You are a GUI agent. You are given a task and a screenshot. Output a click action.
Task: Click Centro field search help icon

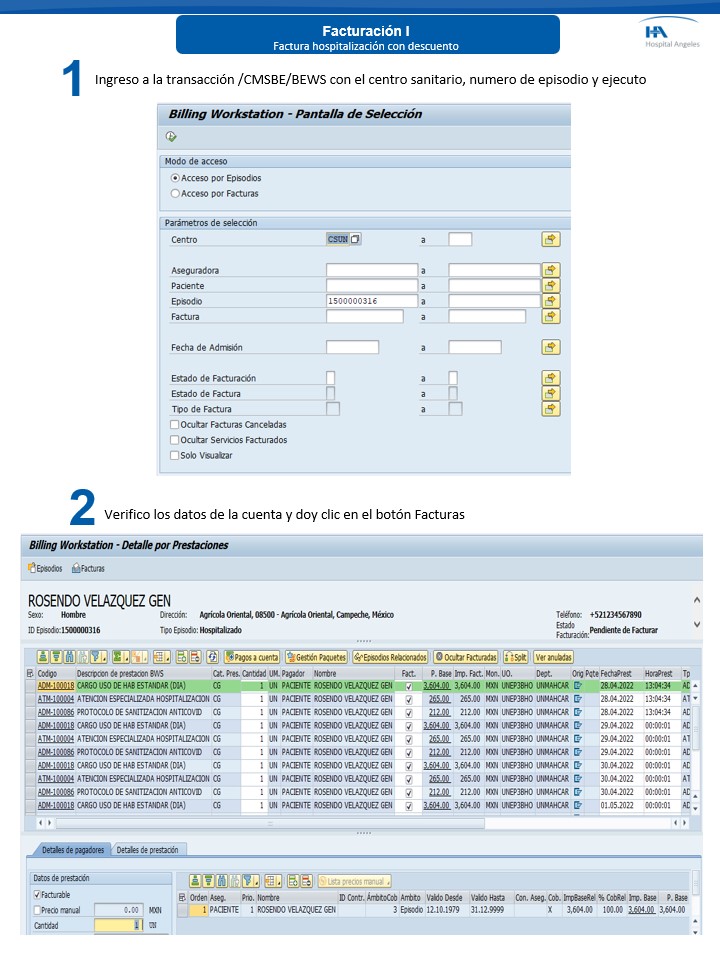pyautogui.click(x=355, y=240)
